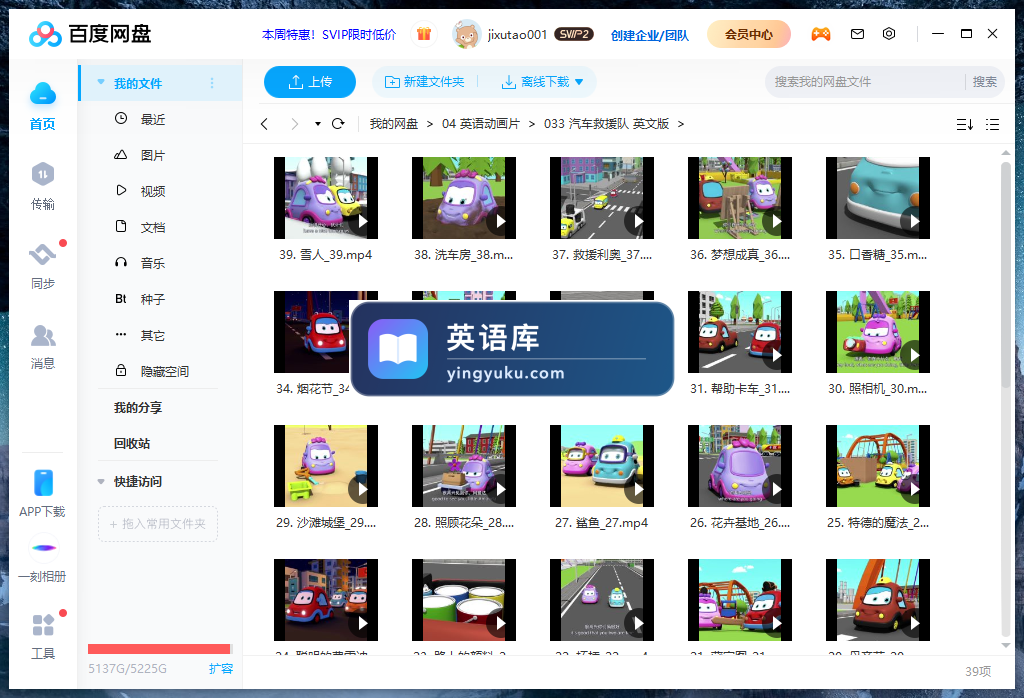Navigate forward with right arrow
This screenshot has width=1024, height=698.
click(295, 124)
